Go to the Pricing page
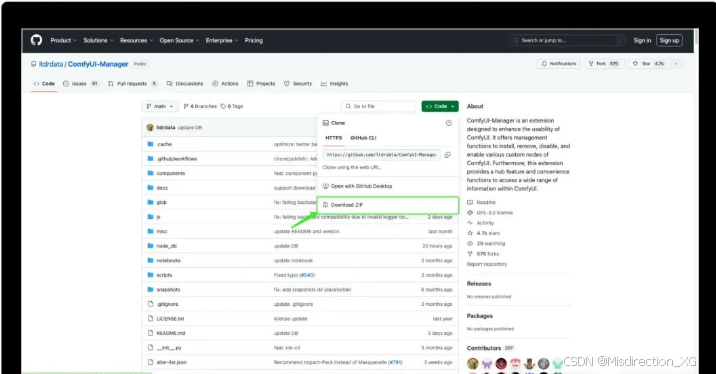716x374 pixels. (253, 41)
